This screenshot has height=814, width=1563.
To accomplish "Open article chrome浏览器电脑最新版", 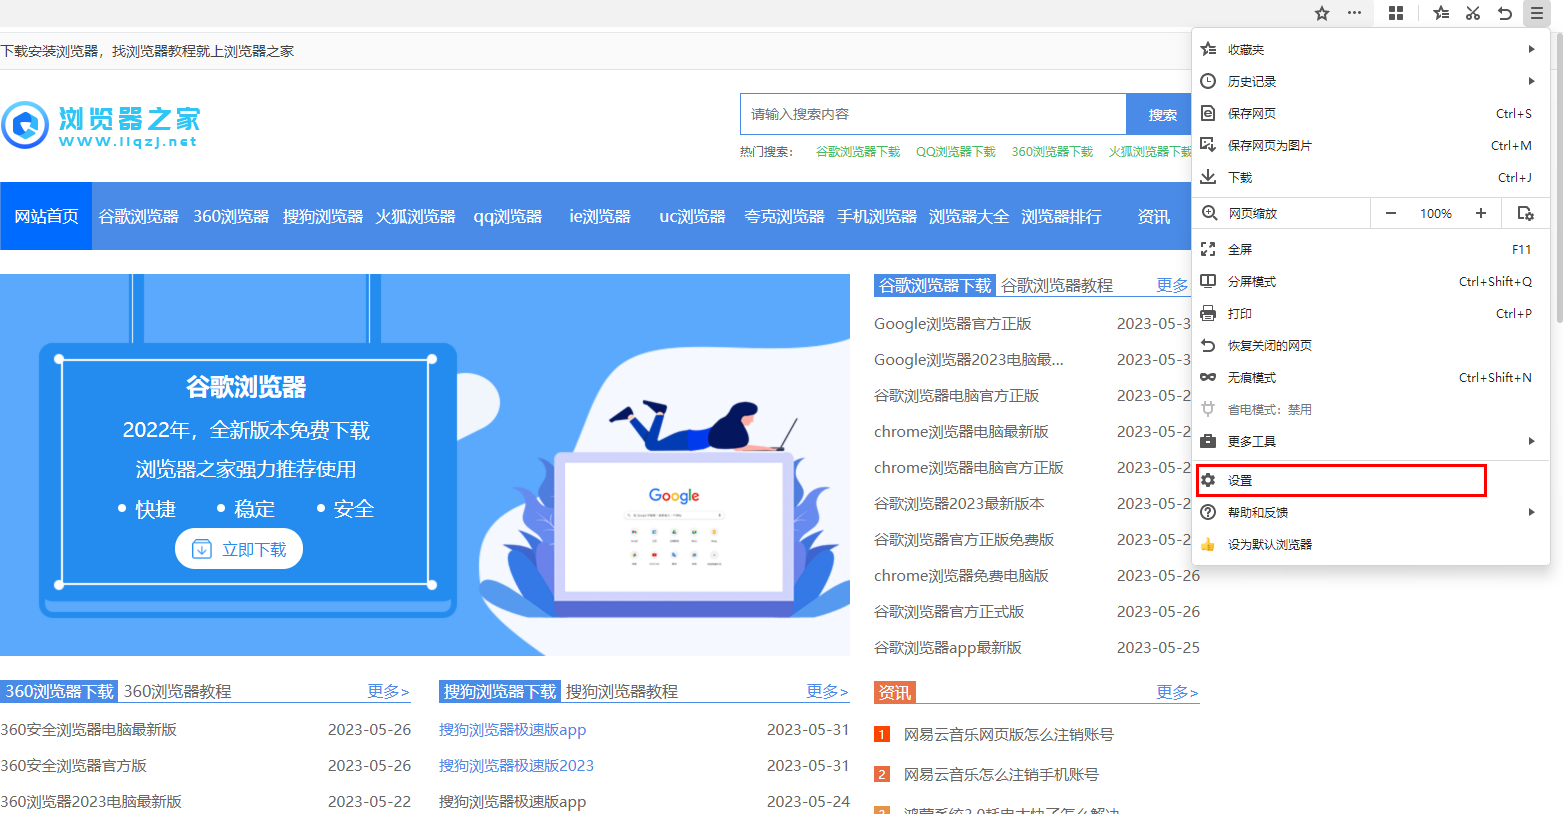I will pos(961,432).
